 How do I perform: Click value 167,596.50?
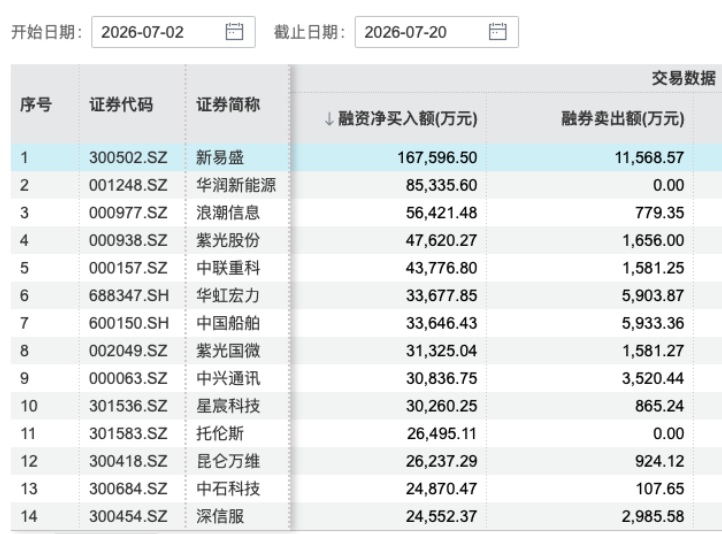click(437, 157)
